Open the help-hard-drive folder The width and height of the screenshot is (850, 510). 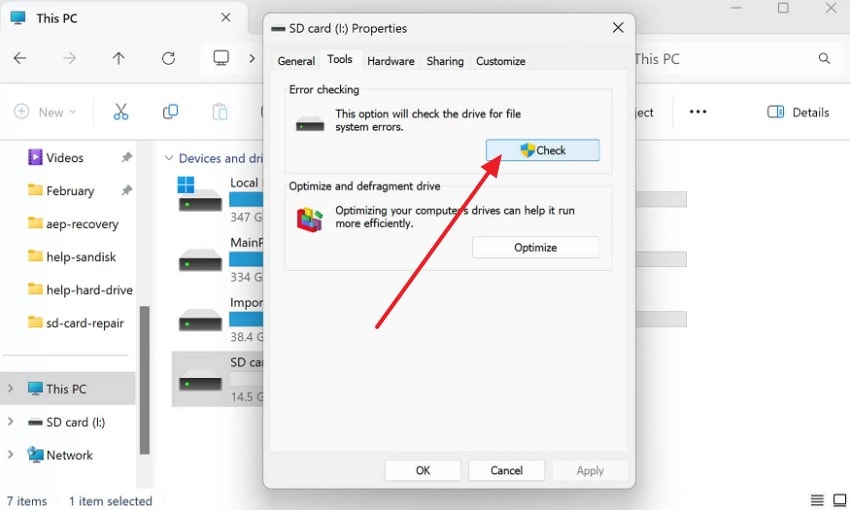tap(80, 290)
